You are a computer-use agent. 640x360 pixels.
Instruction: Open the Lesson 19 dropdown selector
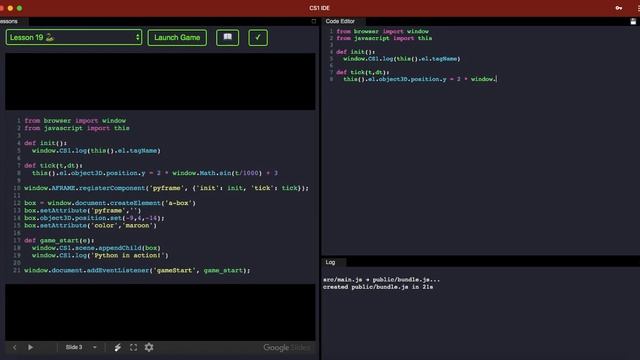(73, 38)
